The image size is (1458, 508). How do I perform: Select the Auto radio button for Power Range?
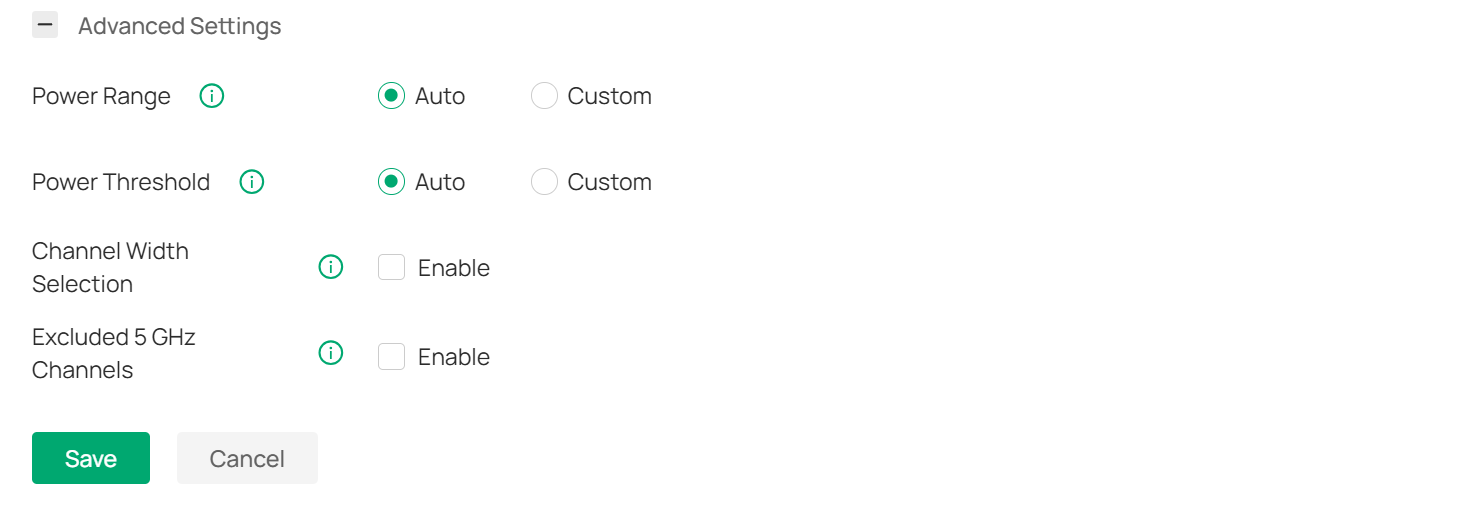tap(391, 96)
